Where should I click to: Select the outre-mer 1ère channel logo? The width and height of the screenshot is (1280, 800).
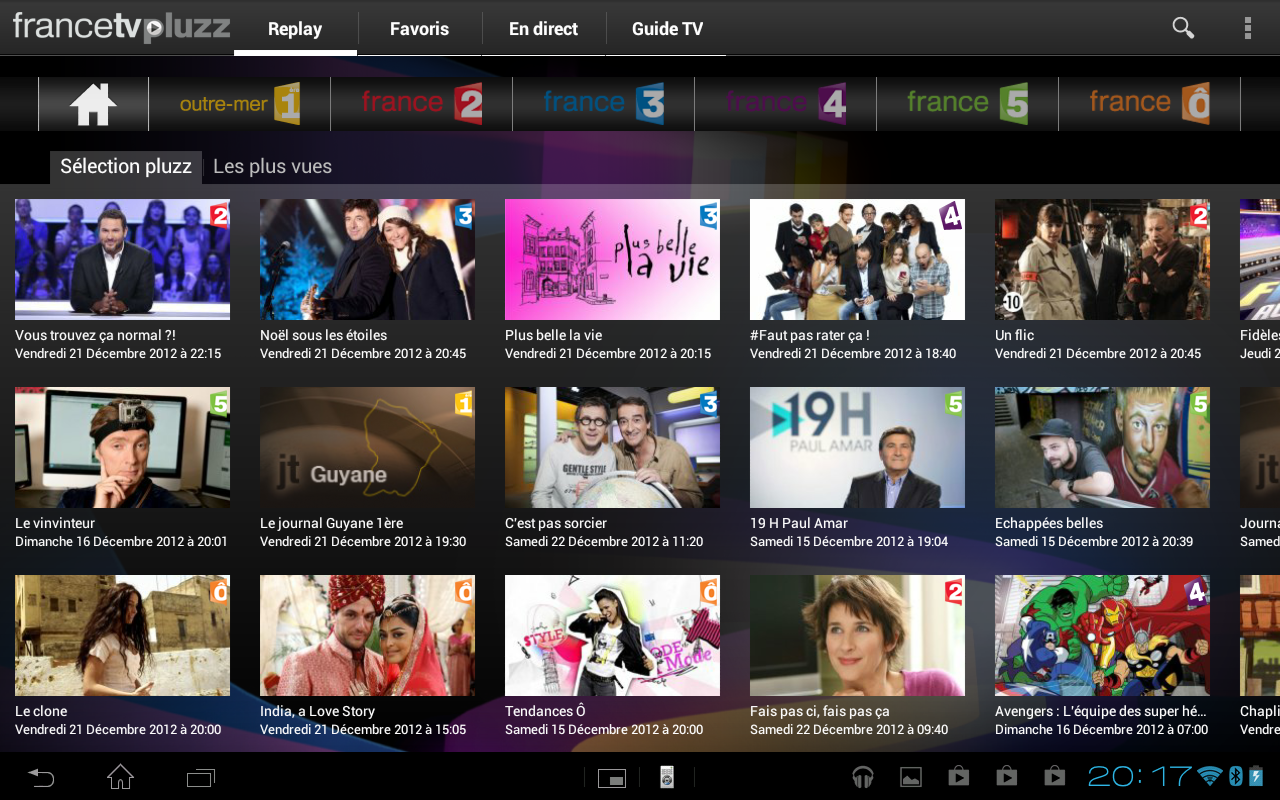point(240,104)
